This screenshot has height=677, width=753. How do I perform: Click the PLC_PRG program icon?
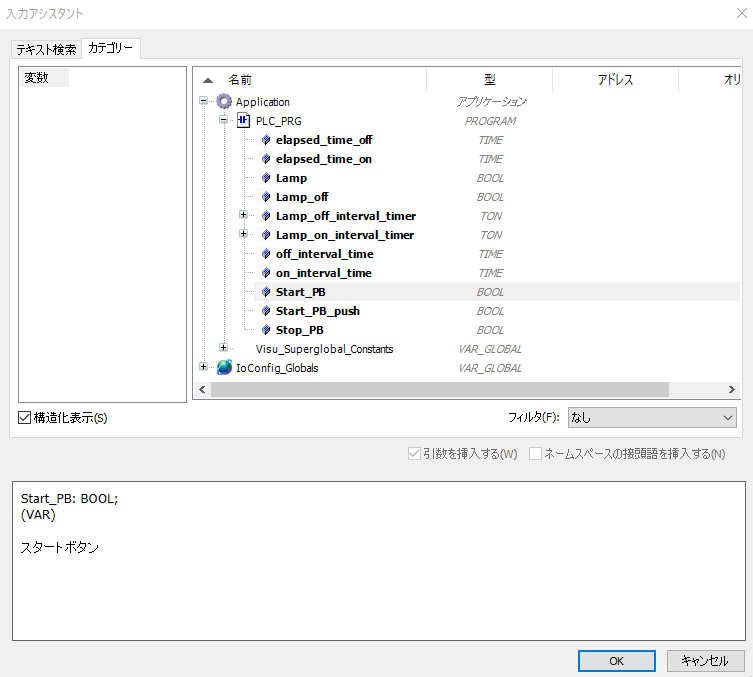pos(243,121)
